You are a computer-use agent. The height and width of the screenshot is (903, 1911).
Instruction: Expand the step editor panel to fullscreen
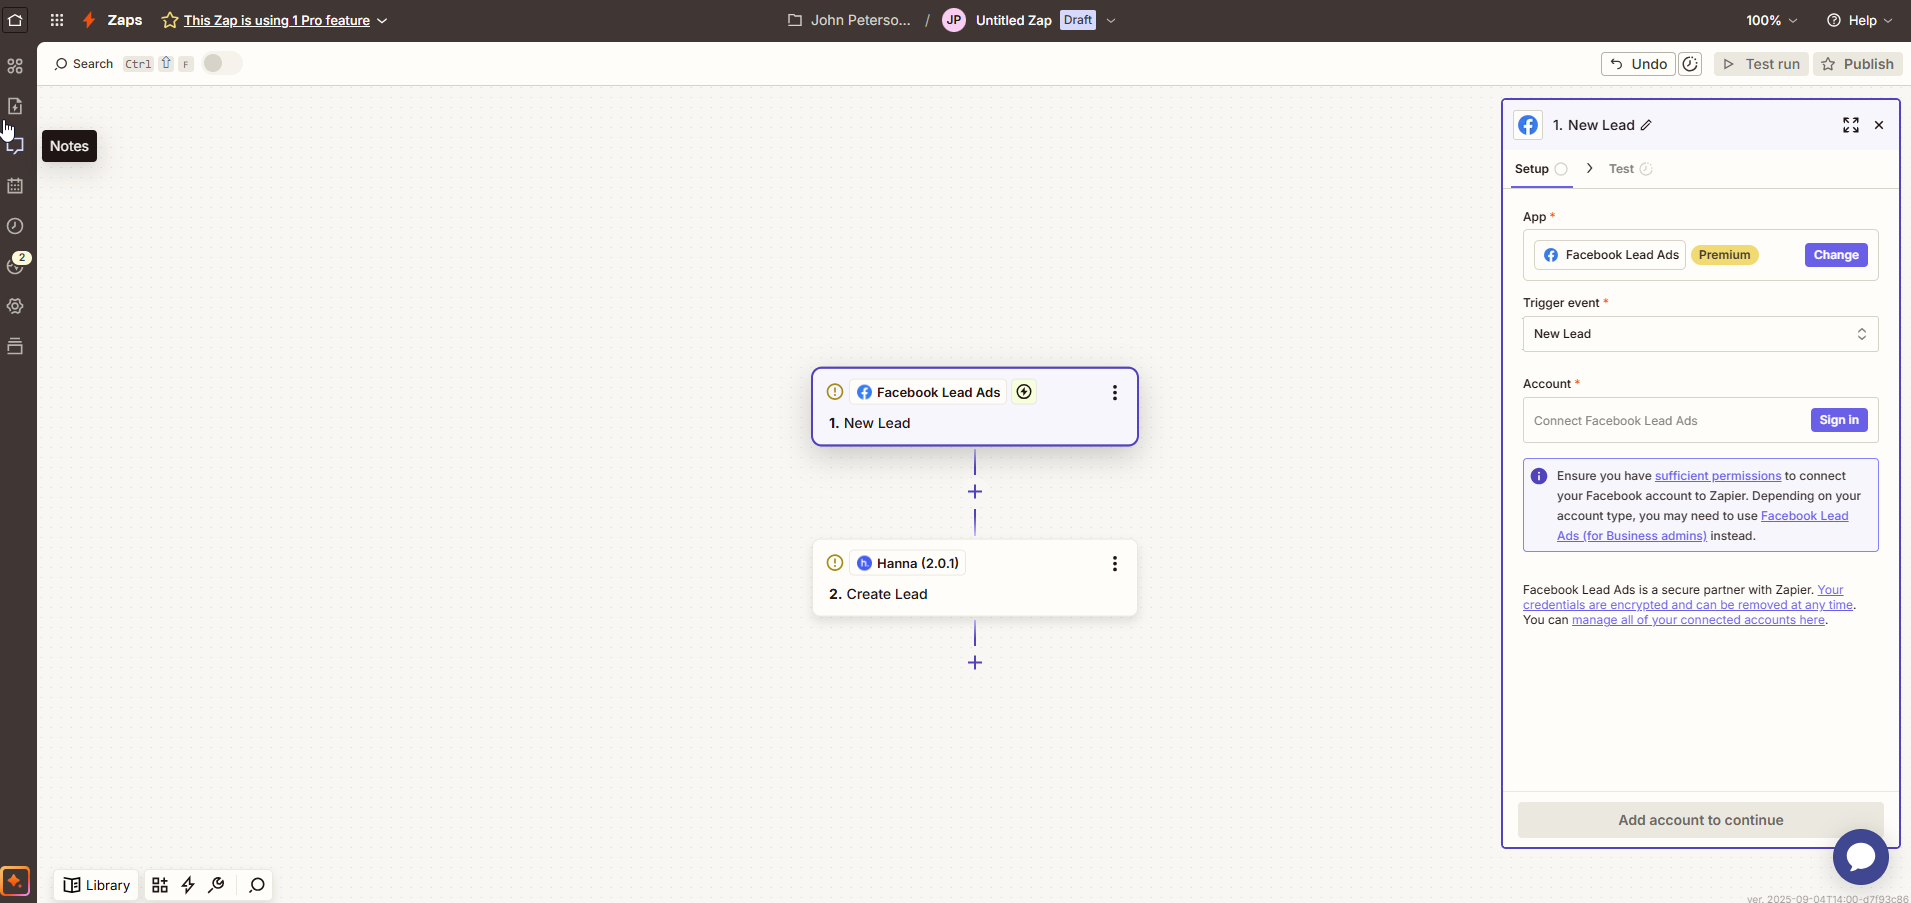1851,125
